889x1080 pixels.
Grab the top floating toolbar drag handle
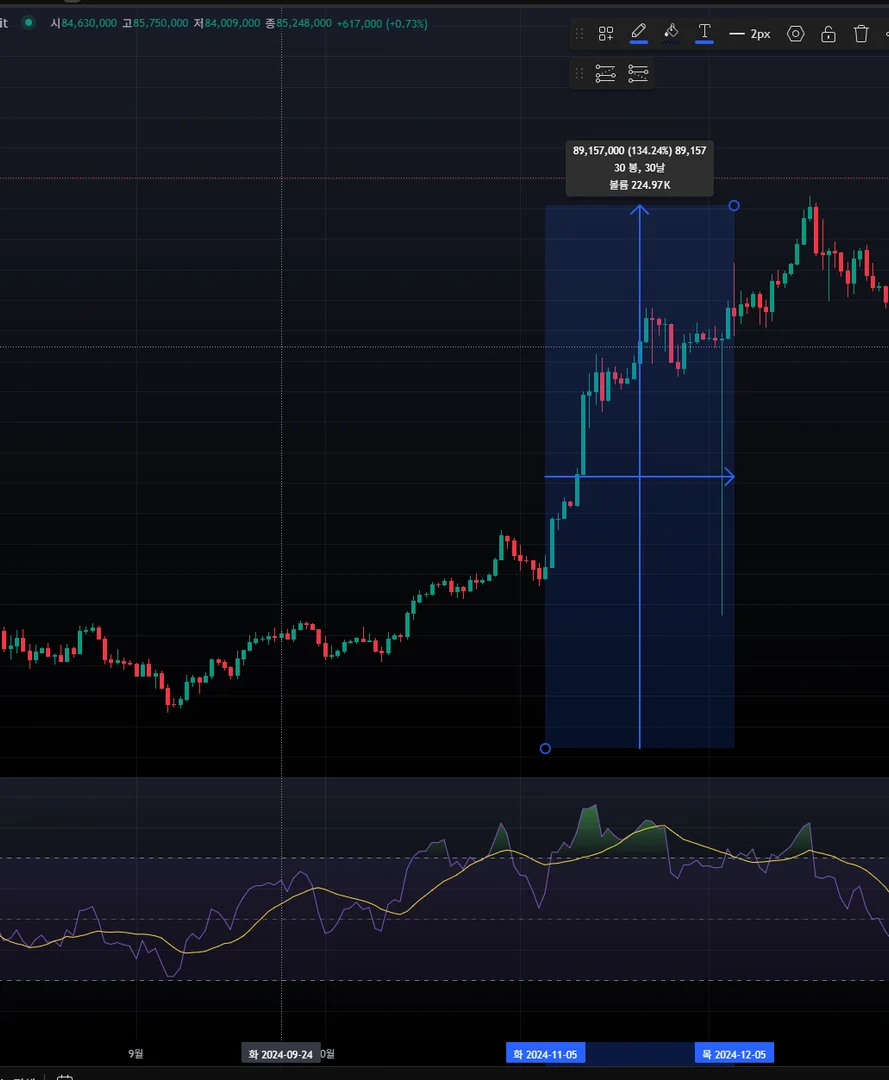(579, 34)
